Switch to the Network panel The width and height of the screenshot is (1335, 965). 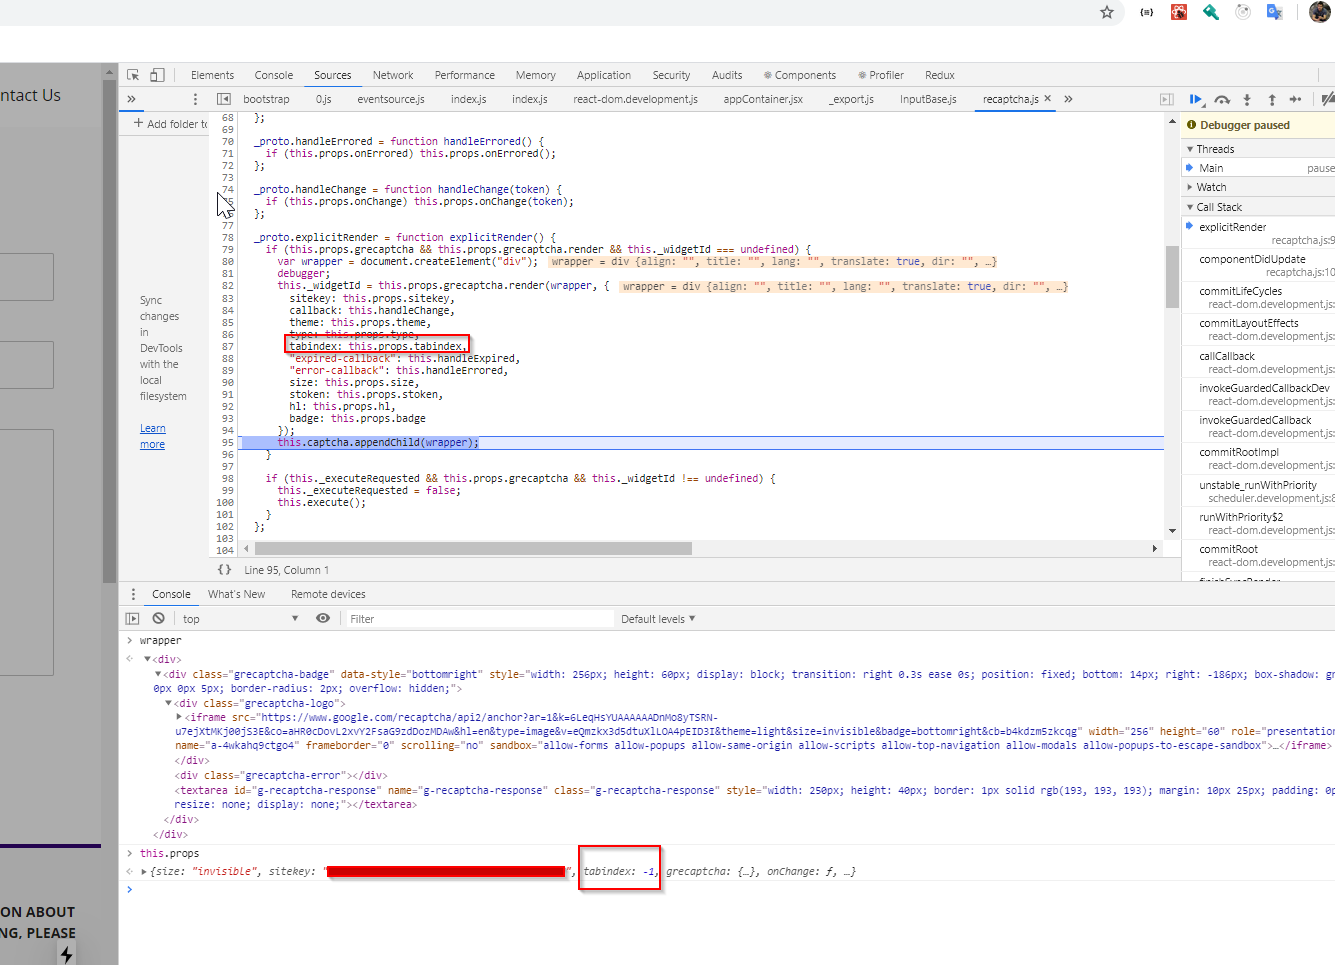(x=392, y=74)
